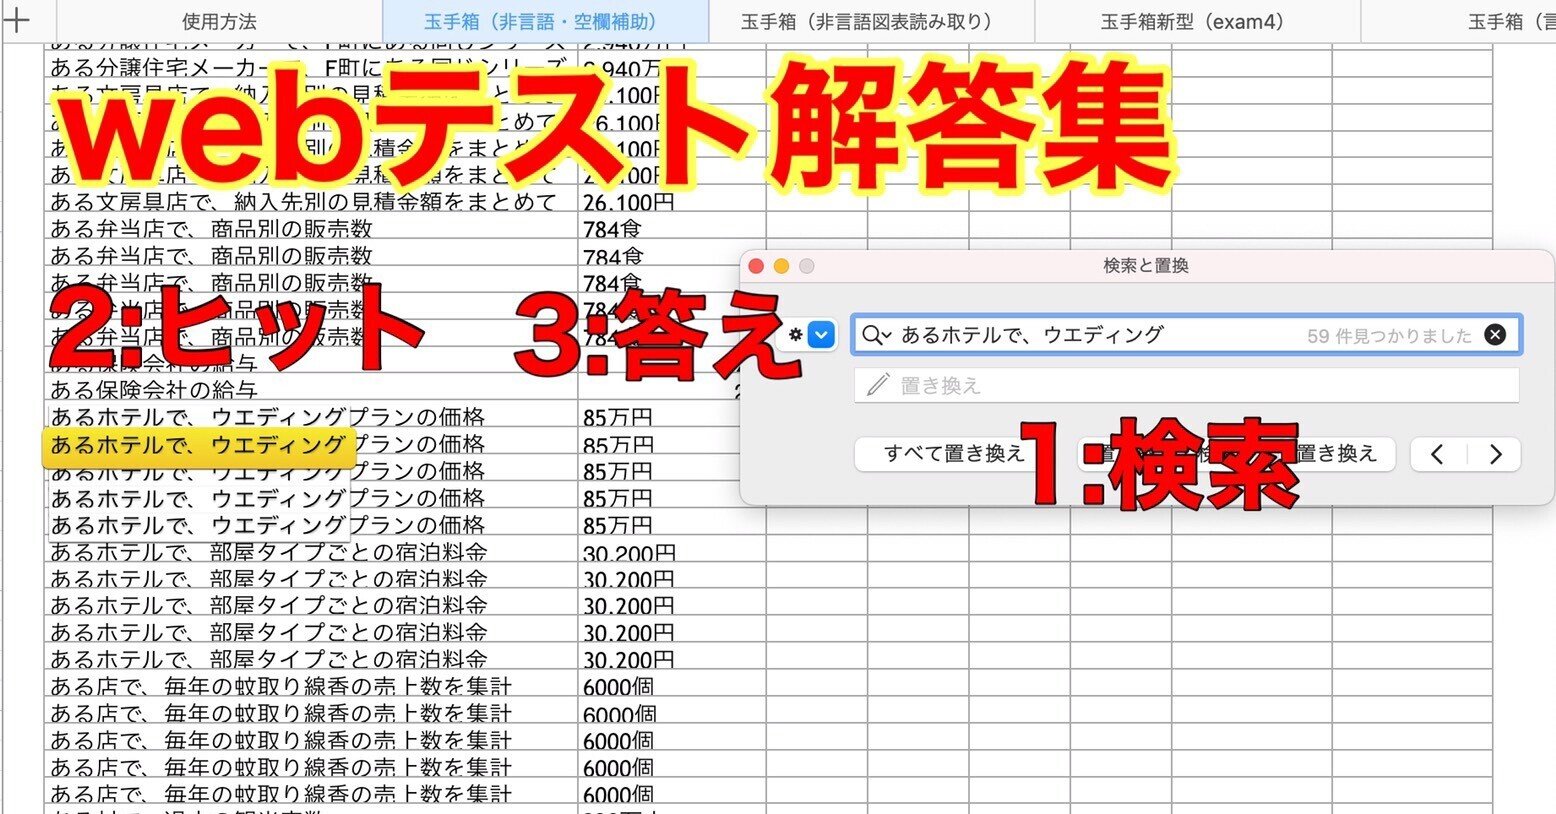Open the find options gear dropdown
Screen dimensions: 1556x814
click(810, 335)
